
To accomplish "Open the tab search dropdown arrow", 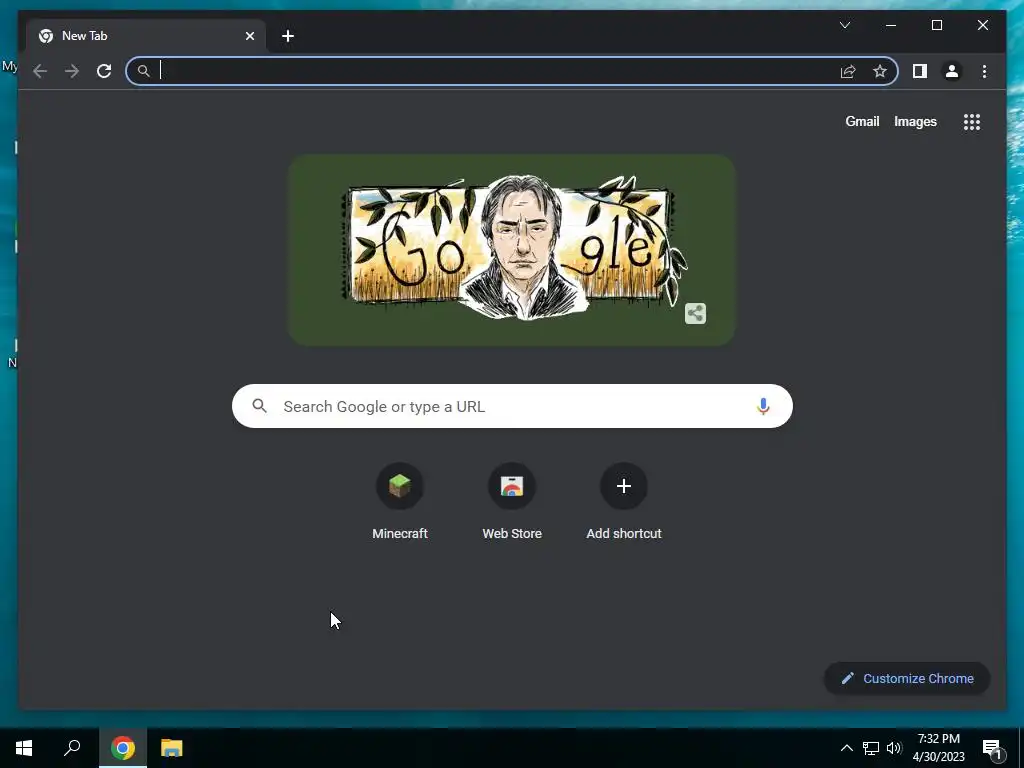I will 844,25.
